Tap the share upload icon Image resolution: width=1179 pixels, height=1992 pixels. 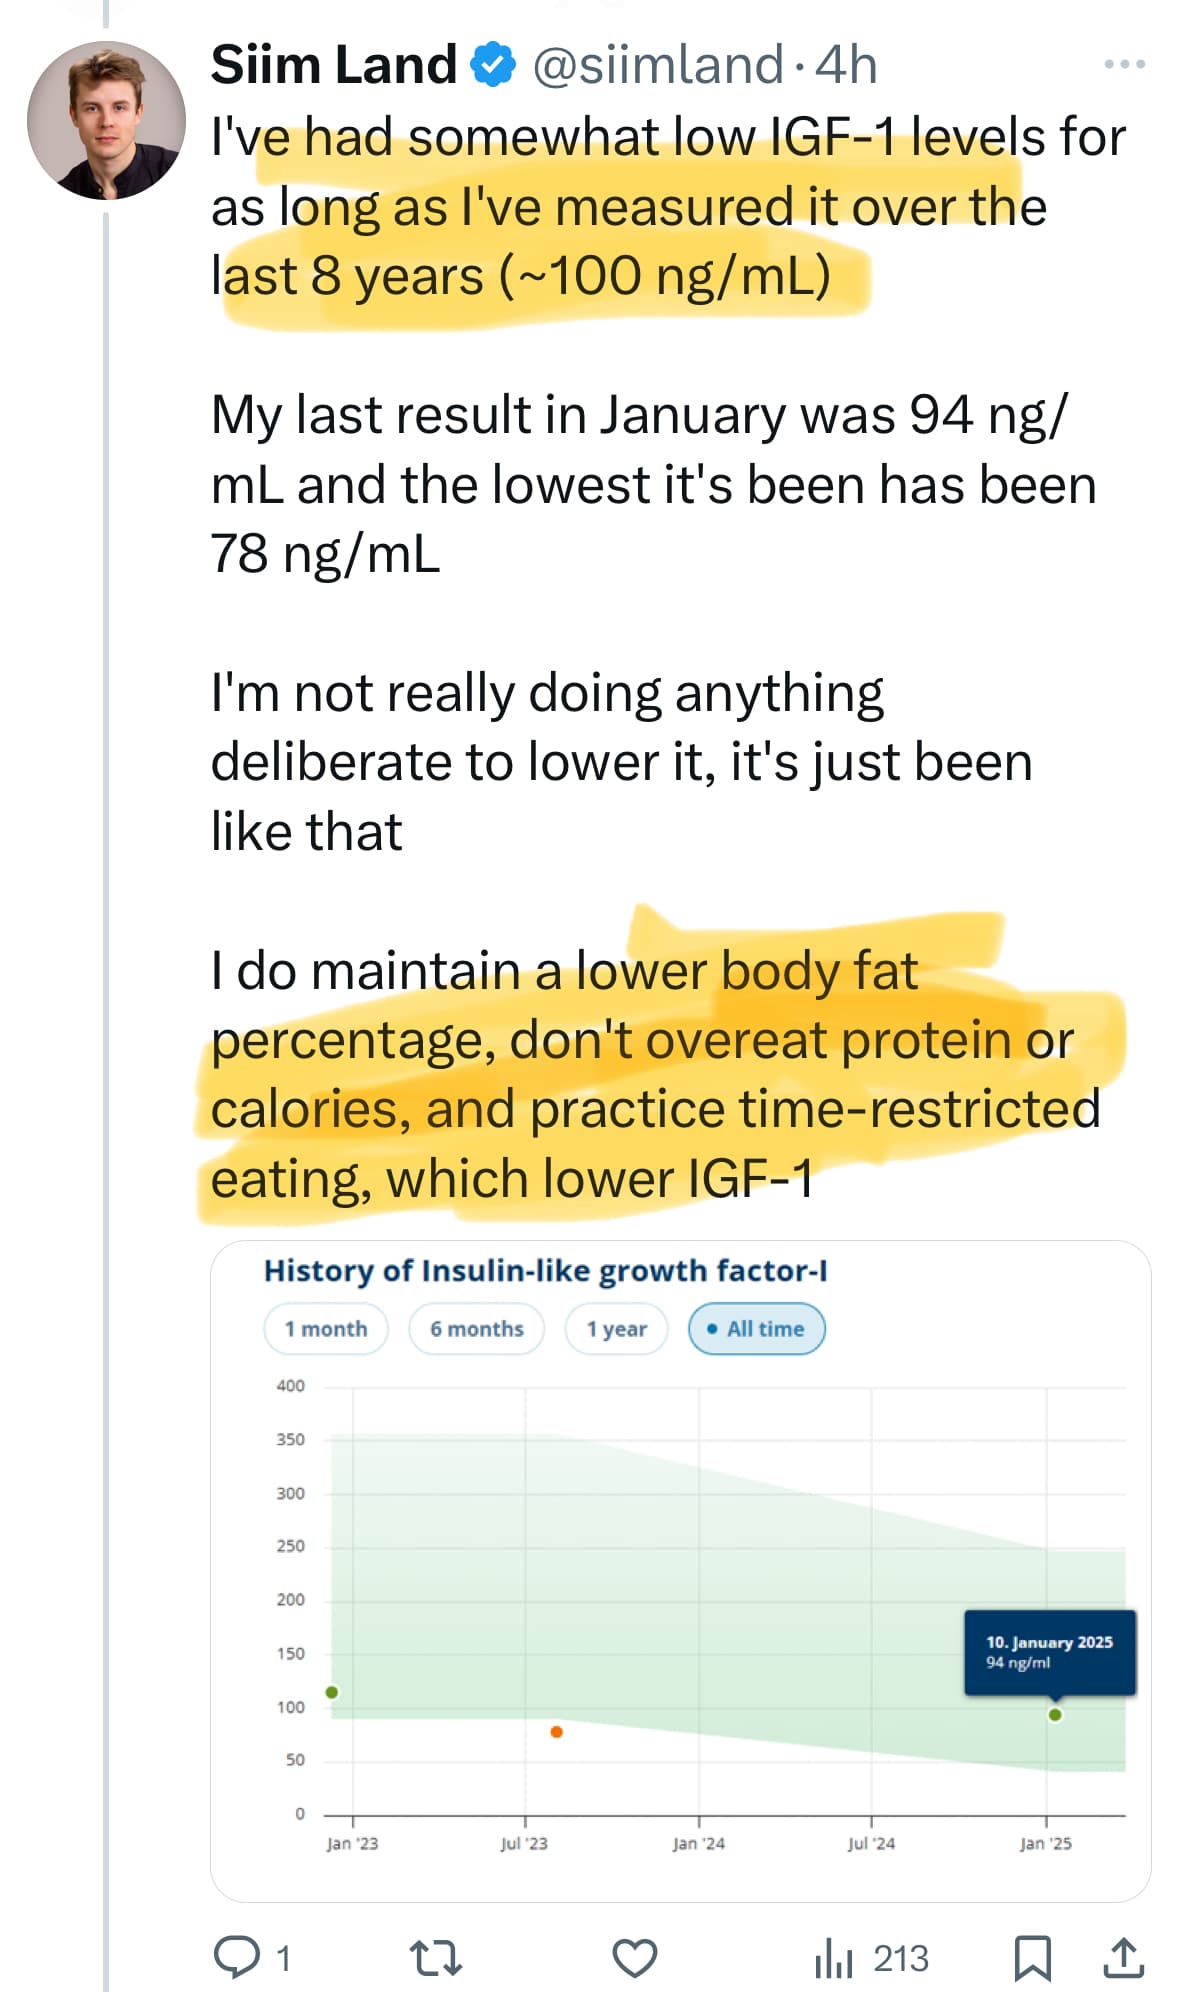point(1123,1957)
